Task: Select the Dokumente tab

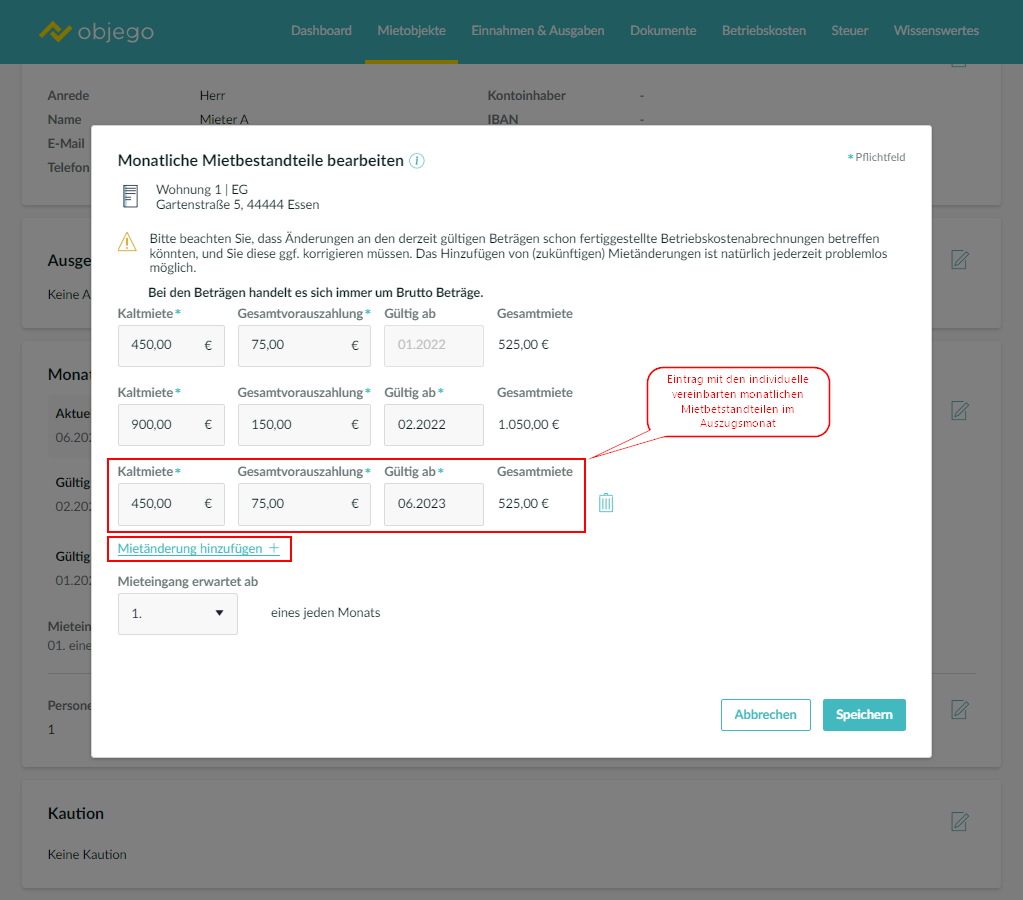Action: point(663,31)
